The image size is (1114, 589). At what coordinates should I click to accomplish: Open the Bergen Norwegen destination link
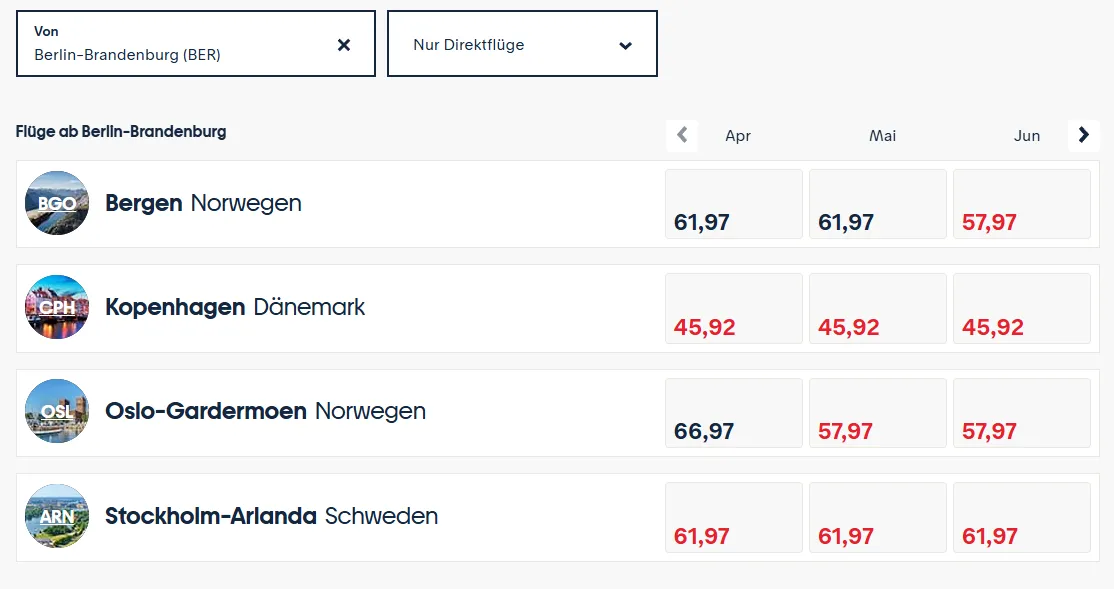click(203, 203)
